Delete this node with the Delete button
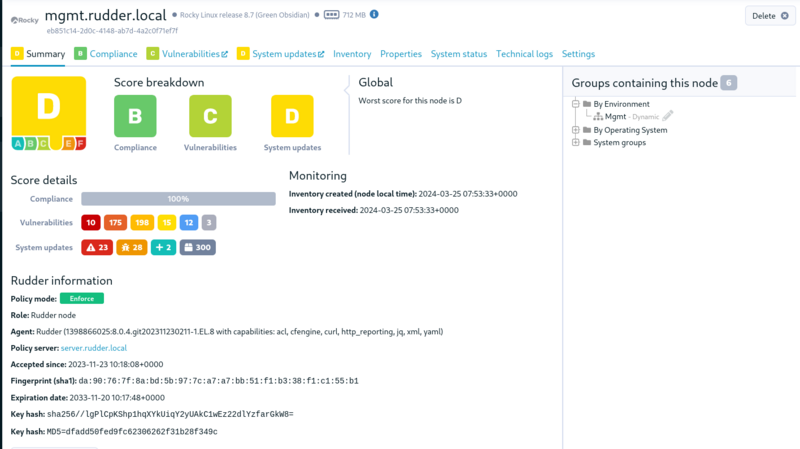The height and width of the screenshot is (449, 800). click(x=770, y=16)
